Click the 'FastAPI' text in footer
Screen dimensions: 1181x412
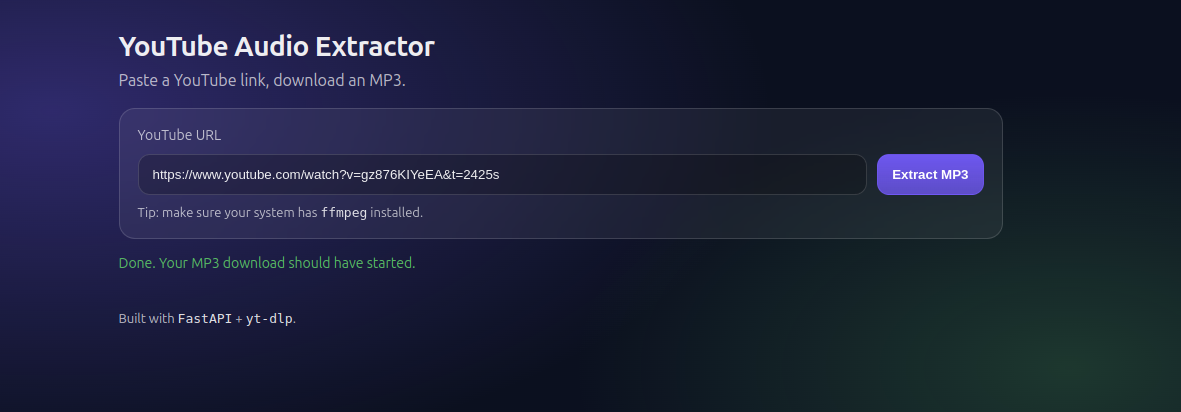[204, 319]
